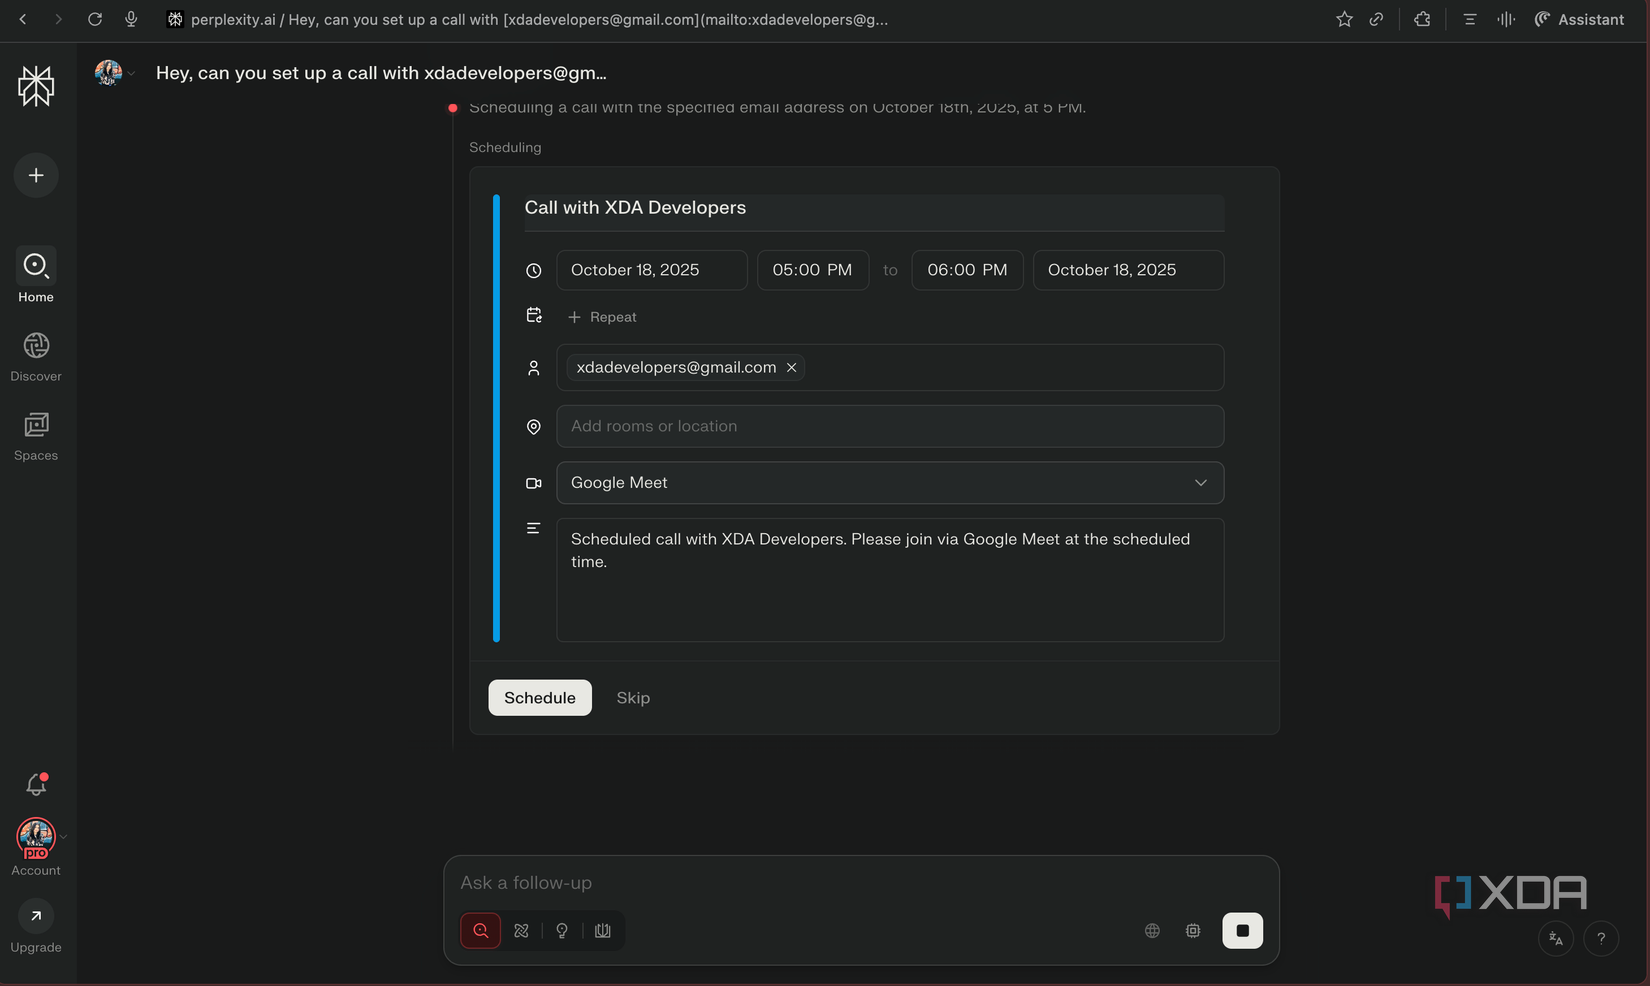Viewport: 1650px width, 986px height.
Task: Open the globe sources selector
Action: (x=1152, y=931)
